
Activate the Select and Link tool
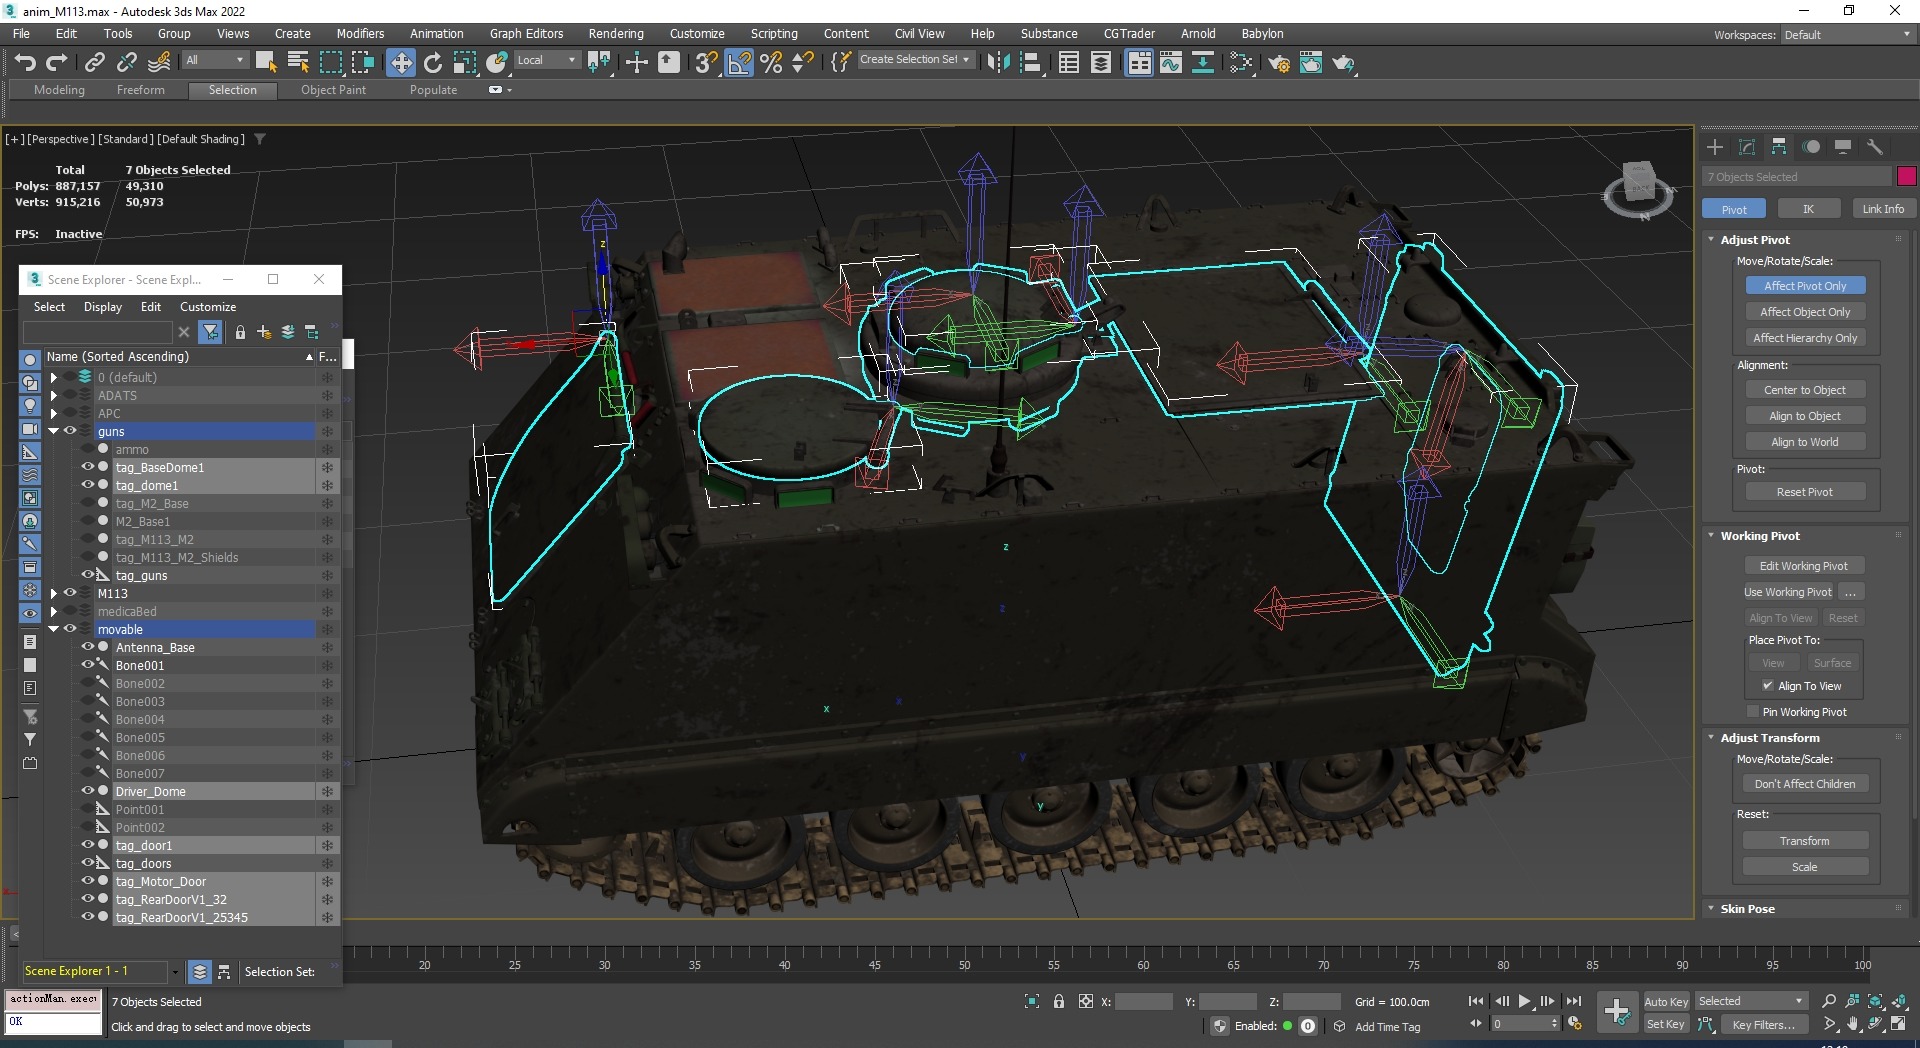(x=95, y=62)
